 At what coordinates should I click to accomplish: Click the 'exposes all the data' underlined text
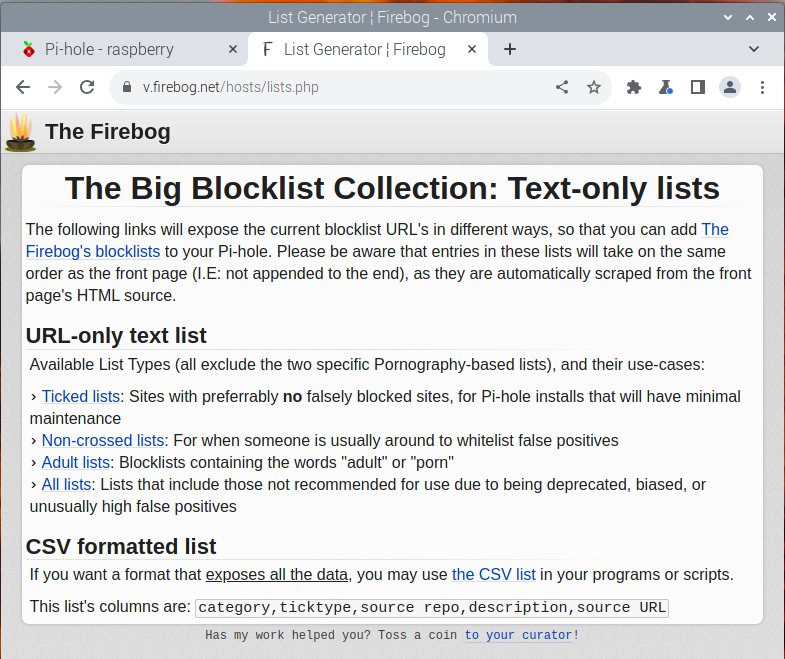pyautogui.click(x=276, y=574)
